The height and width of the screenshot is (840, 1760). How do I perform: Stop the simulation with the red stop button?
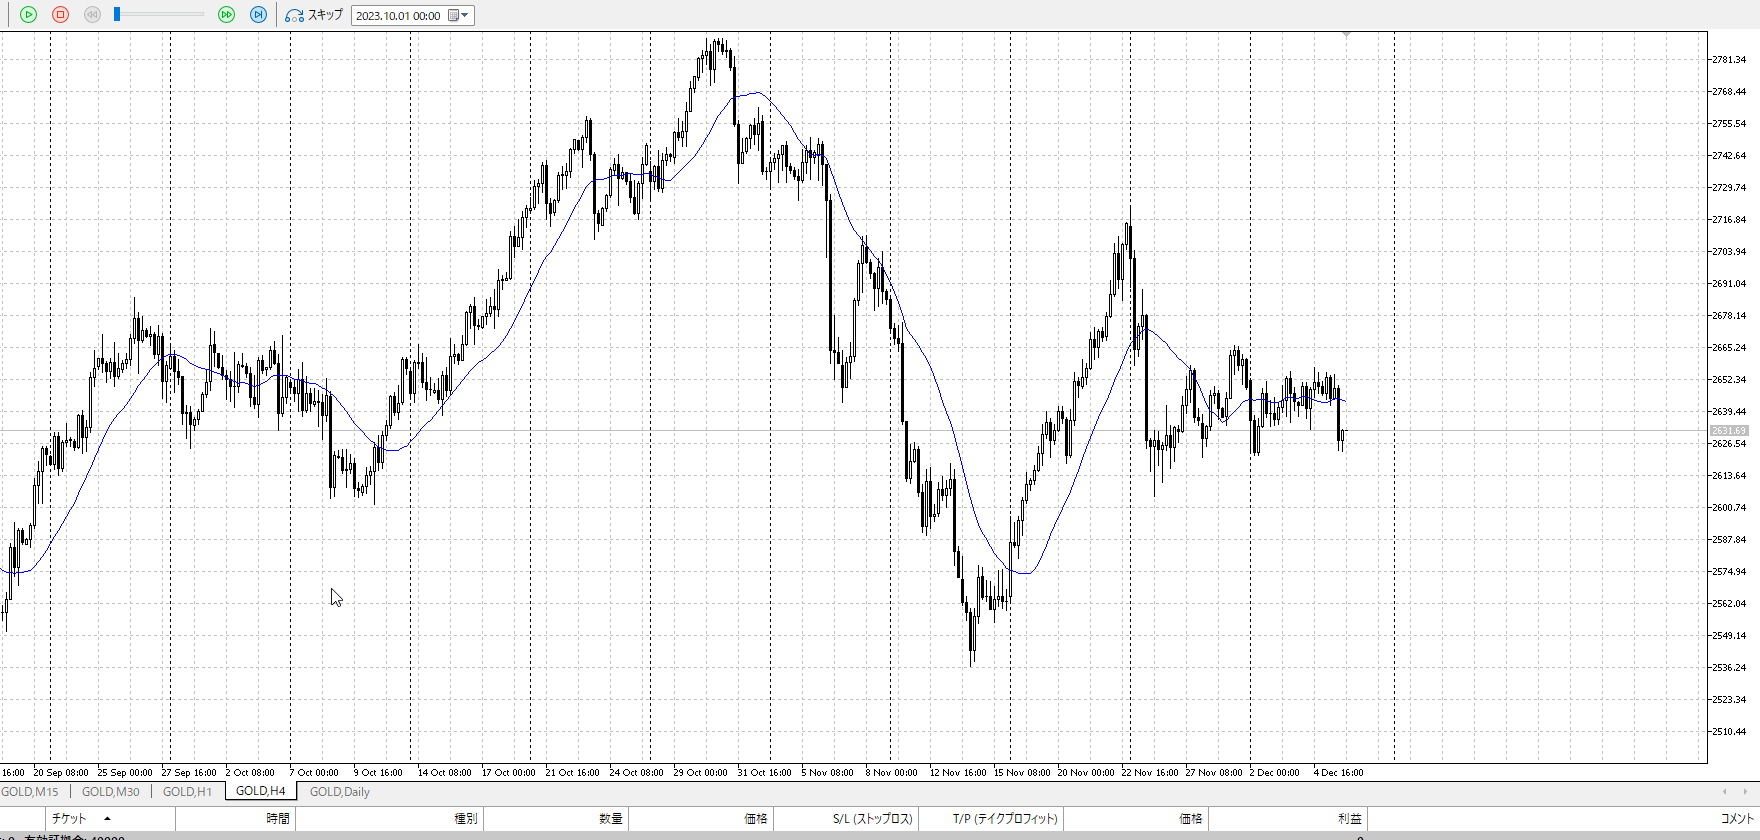coord(60,15)
